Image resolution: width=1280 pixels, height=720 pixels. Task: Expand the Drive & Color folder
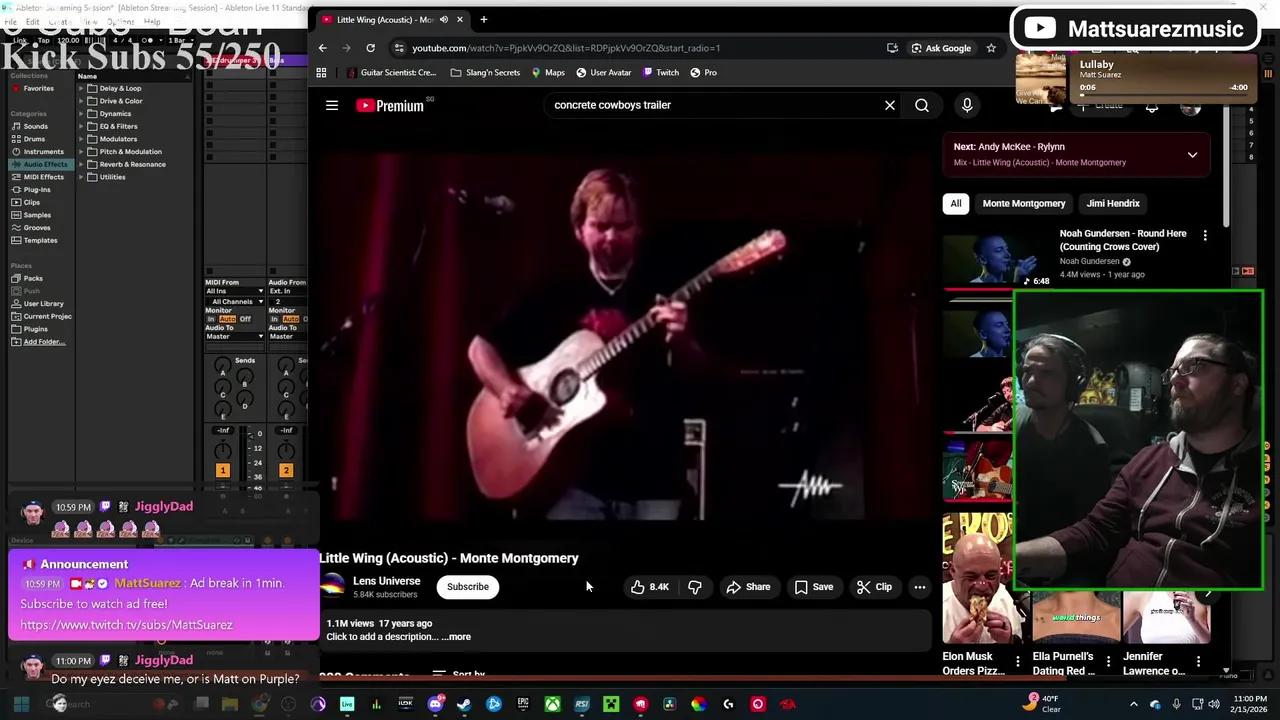click(x=82, y=101)
